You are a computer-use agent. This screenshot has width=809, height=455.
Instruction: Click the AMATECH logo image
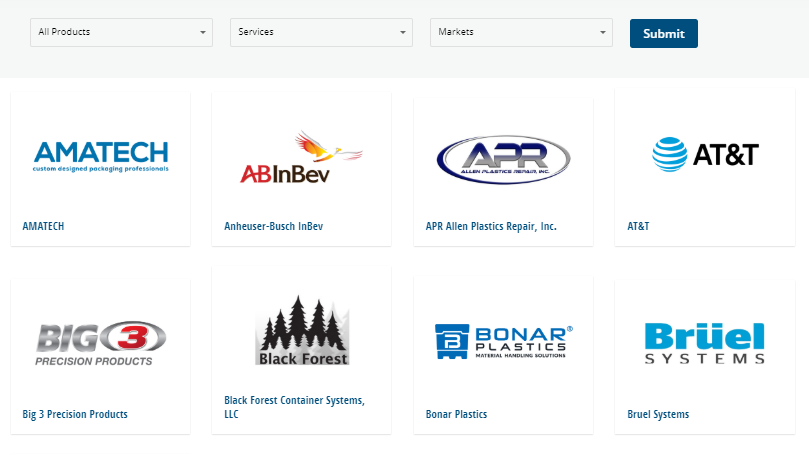(x=101, y=156)
